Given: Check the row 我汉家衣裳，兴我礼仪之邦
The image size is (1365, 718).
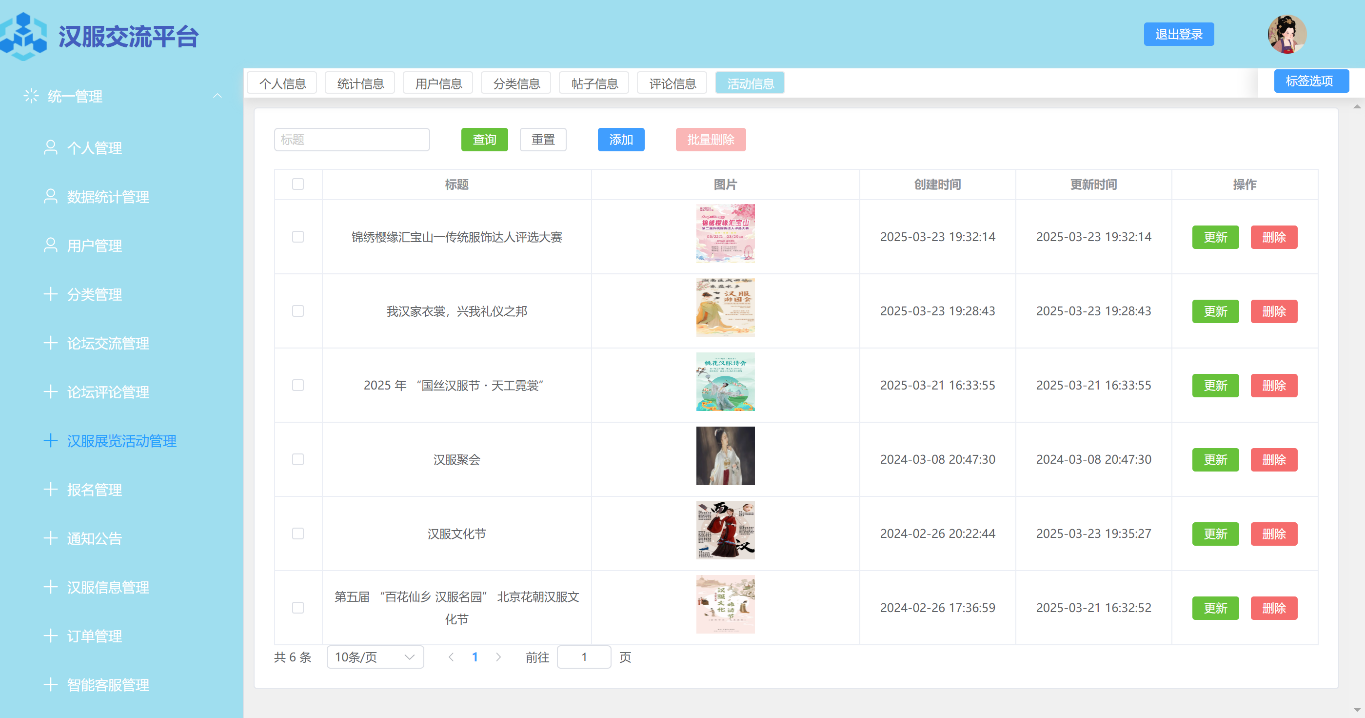Looking at the screenshot, I should pyautogui.click(x=298, y=311).
